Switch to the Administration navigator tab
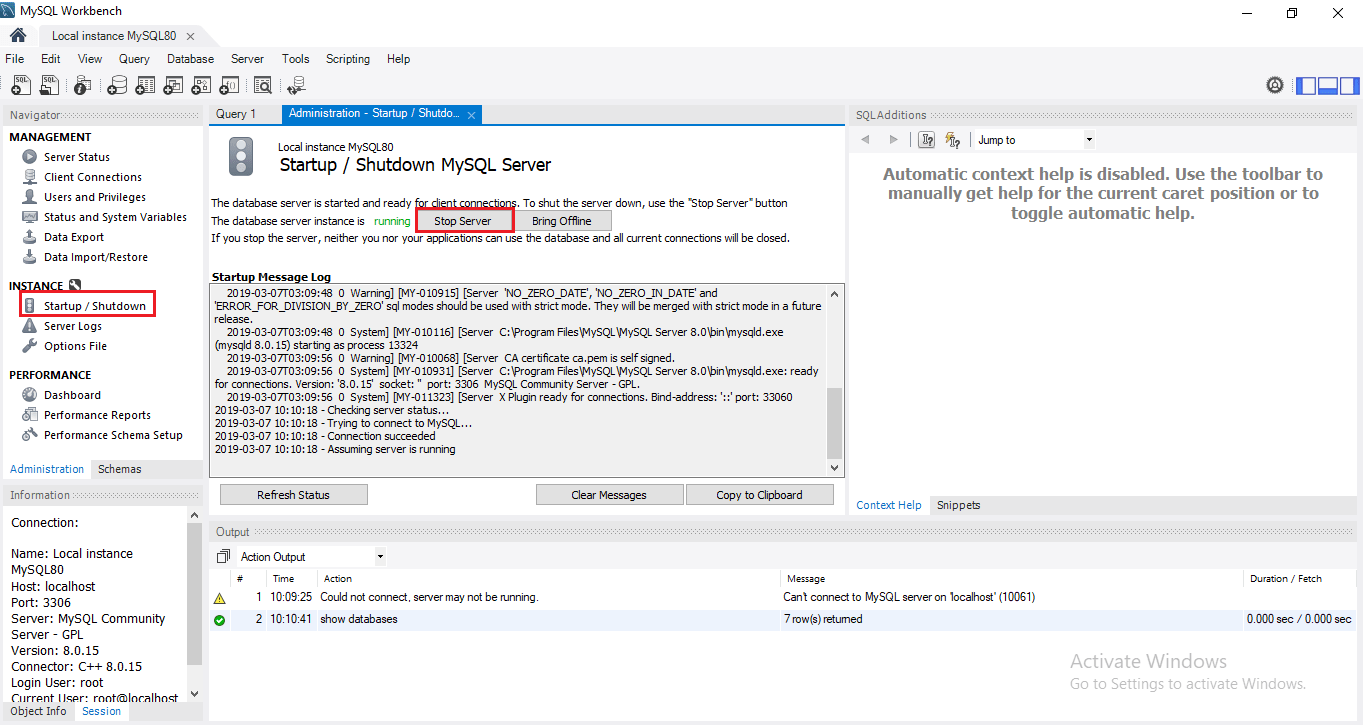Viewport: 1363px width, 725px height. tap(47, 469)
